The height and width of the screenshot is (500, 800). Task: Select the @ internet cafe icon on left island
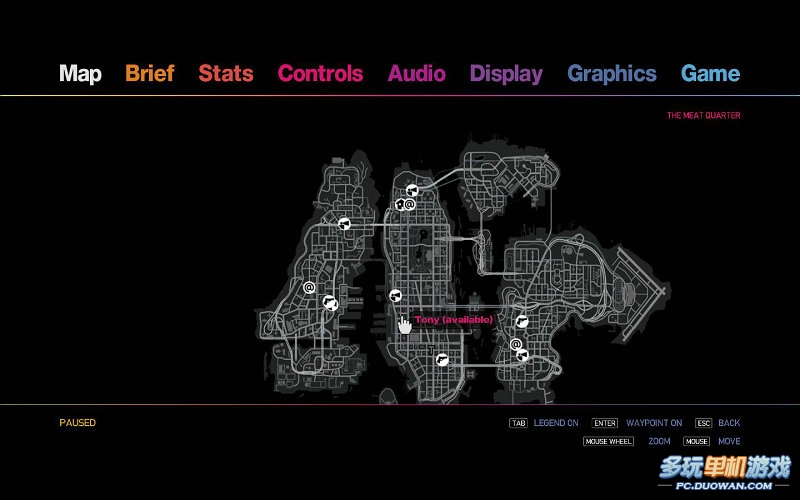tap(309, 288)
